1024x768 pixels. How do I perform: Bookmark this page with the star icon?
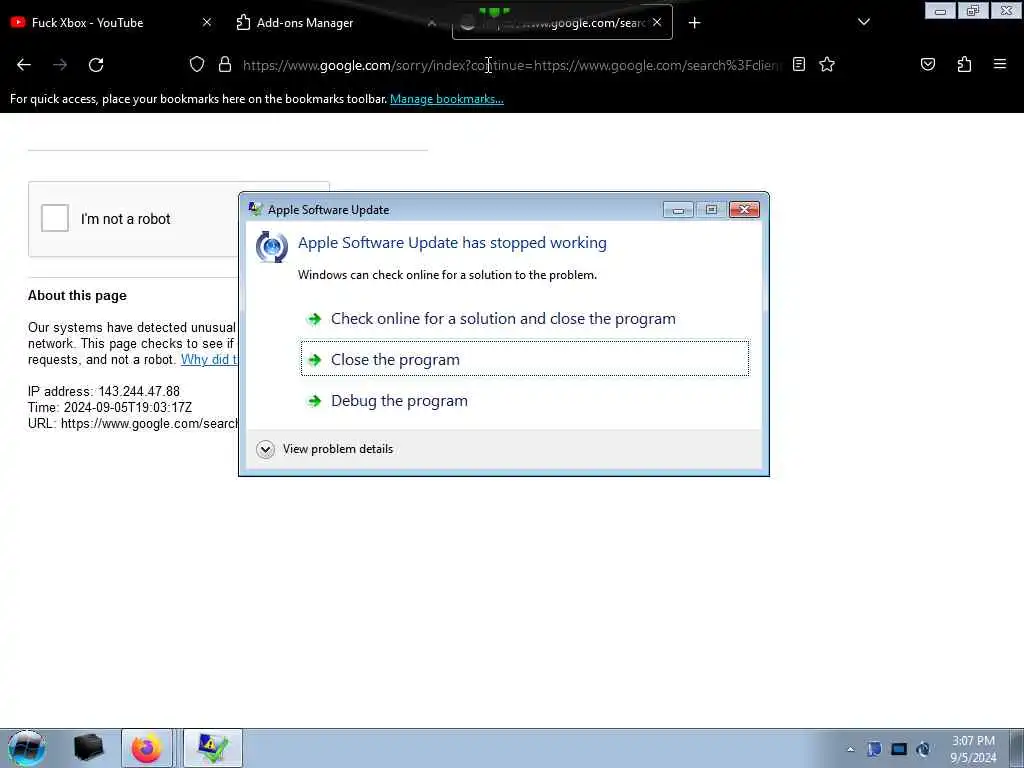click(827, 64)
